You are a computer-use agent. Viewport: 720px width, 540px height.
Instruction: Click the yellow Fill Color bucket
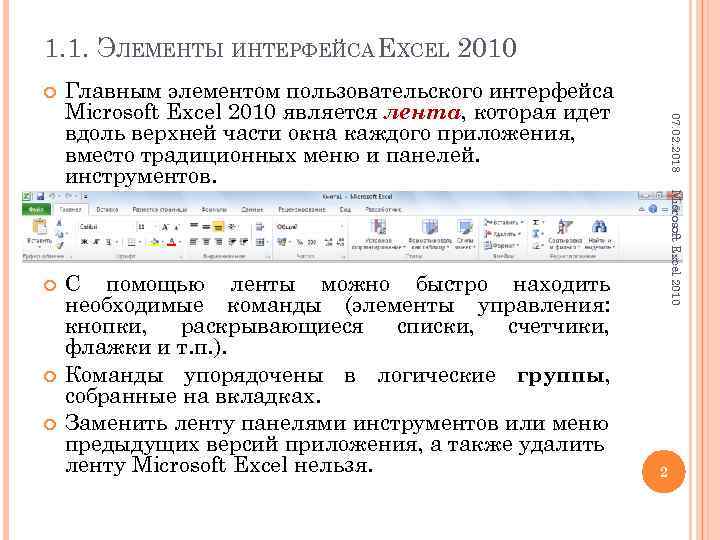click(155, 242)
